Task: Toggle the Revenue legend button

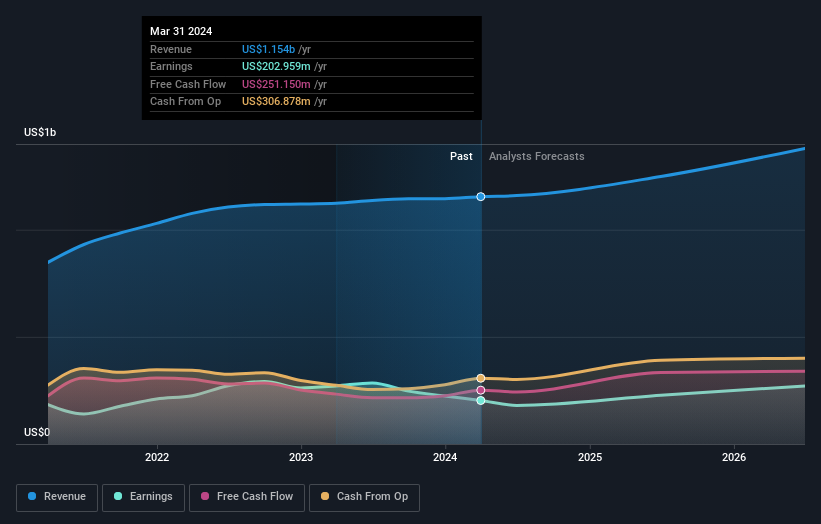Action: click(x=57, y=497)
